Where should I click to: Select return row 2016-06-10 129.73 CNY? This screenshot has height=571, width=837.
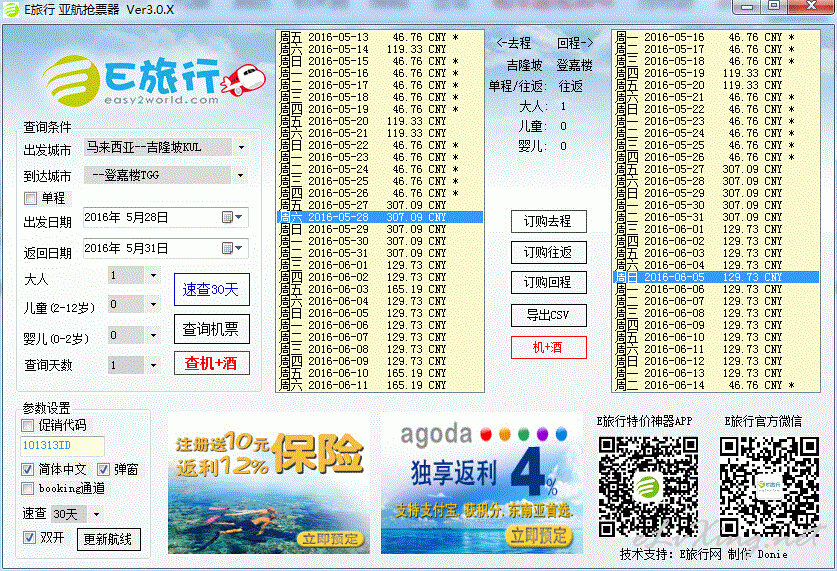716,337
